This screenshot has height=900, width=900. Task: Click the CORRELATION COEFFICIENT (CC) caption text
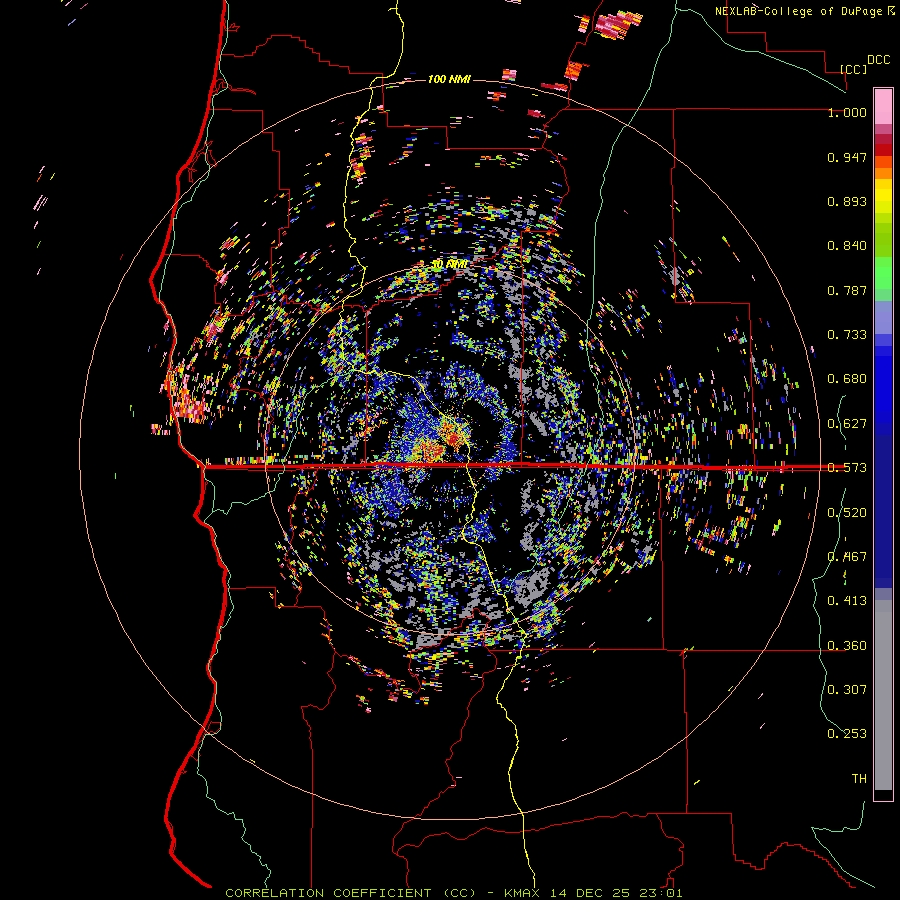350,893
